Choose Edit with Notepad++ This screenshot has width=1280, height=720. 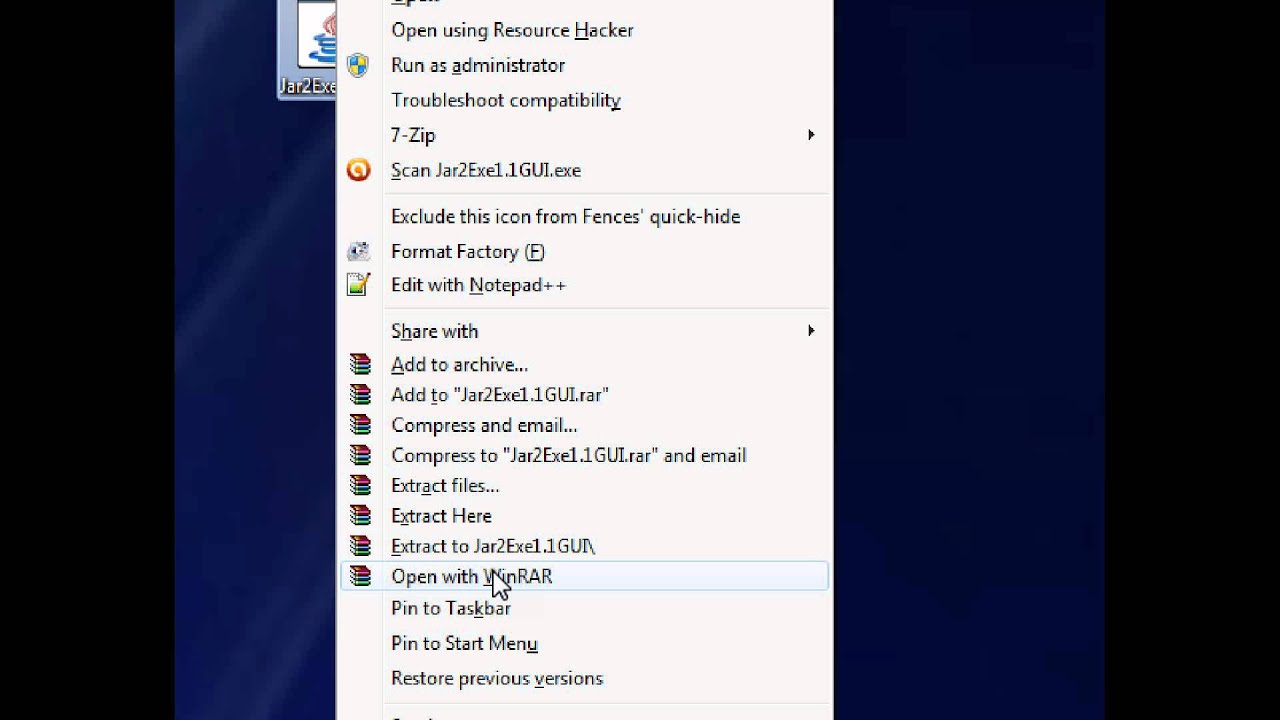pyautogui.click(x=479, y=285)
